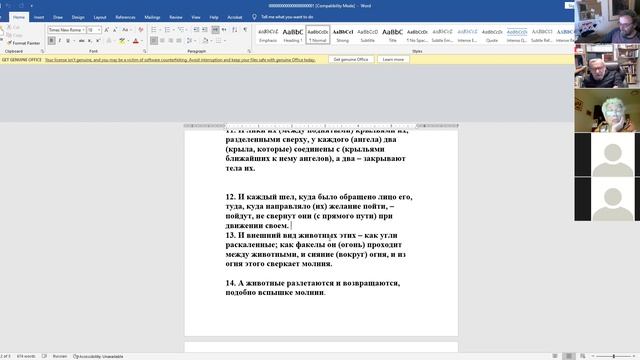Open font color dropdown arrow
640x360 pixels.
coord(142,40)
